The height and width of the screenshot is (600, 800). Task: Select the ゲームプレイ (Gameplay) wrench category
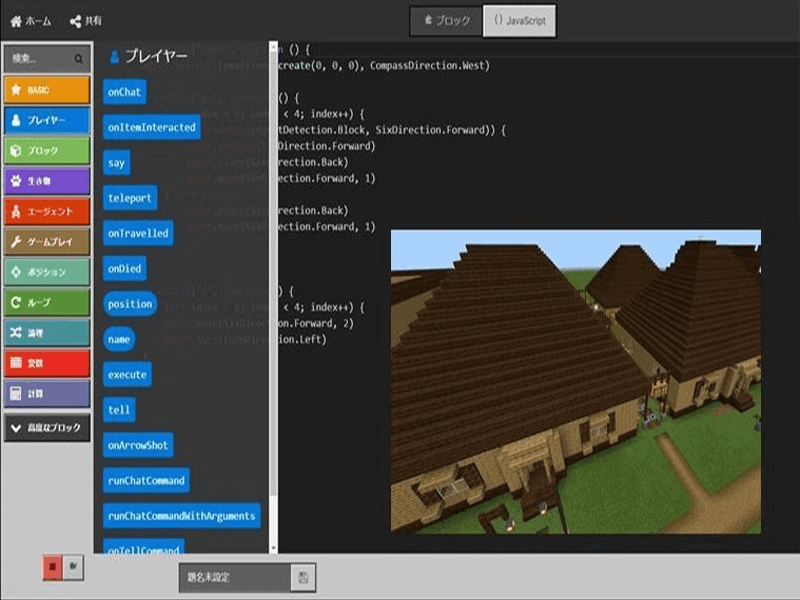point(46,242)
